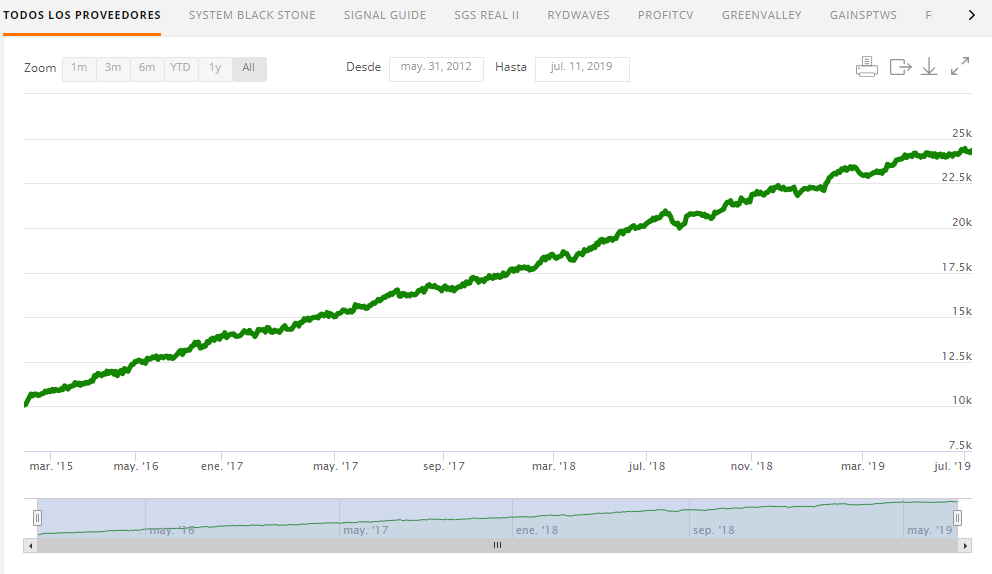
Task: Click the scrollbar right arrow
Action: pos(965,545)
